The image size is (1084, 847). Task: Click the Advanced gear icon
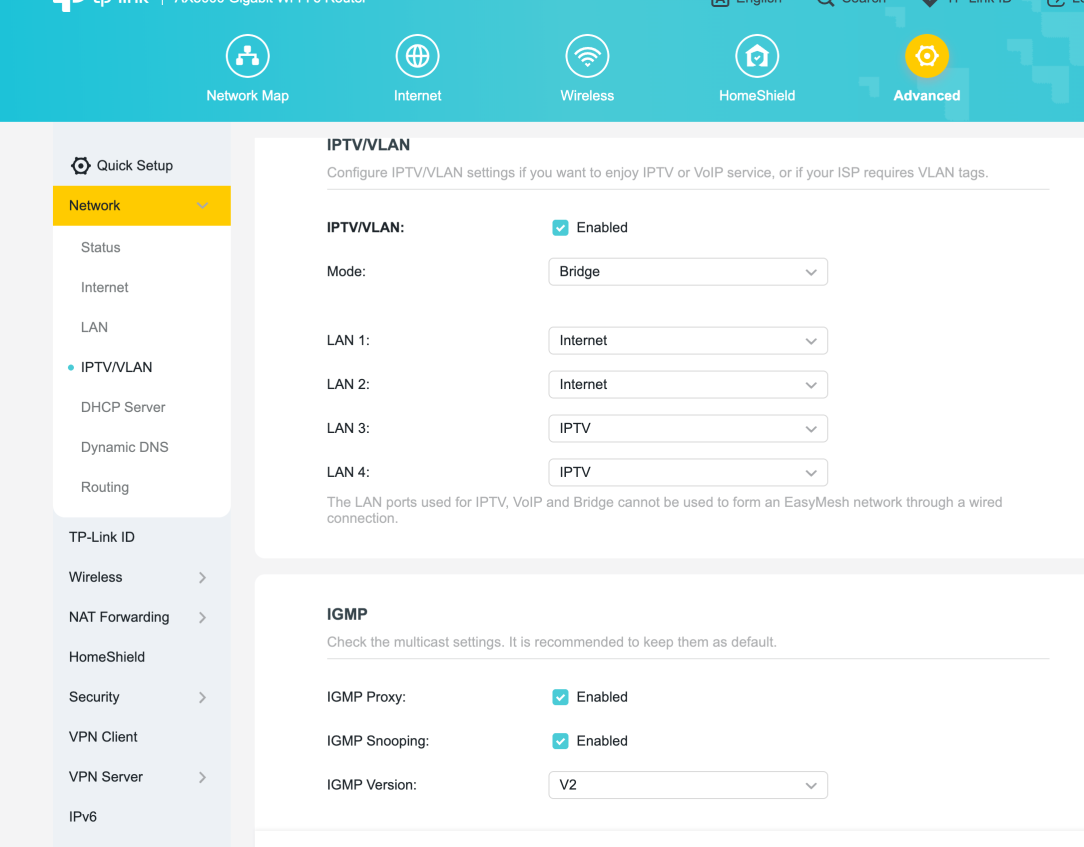926,56
